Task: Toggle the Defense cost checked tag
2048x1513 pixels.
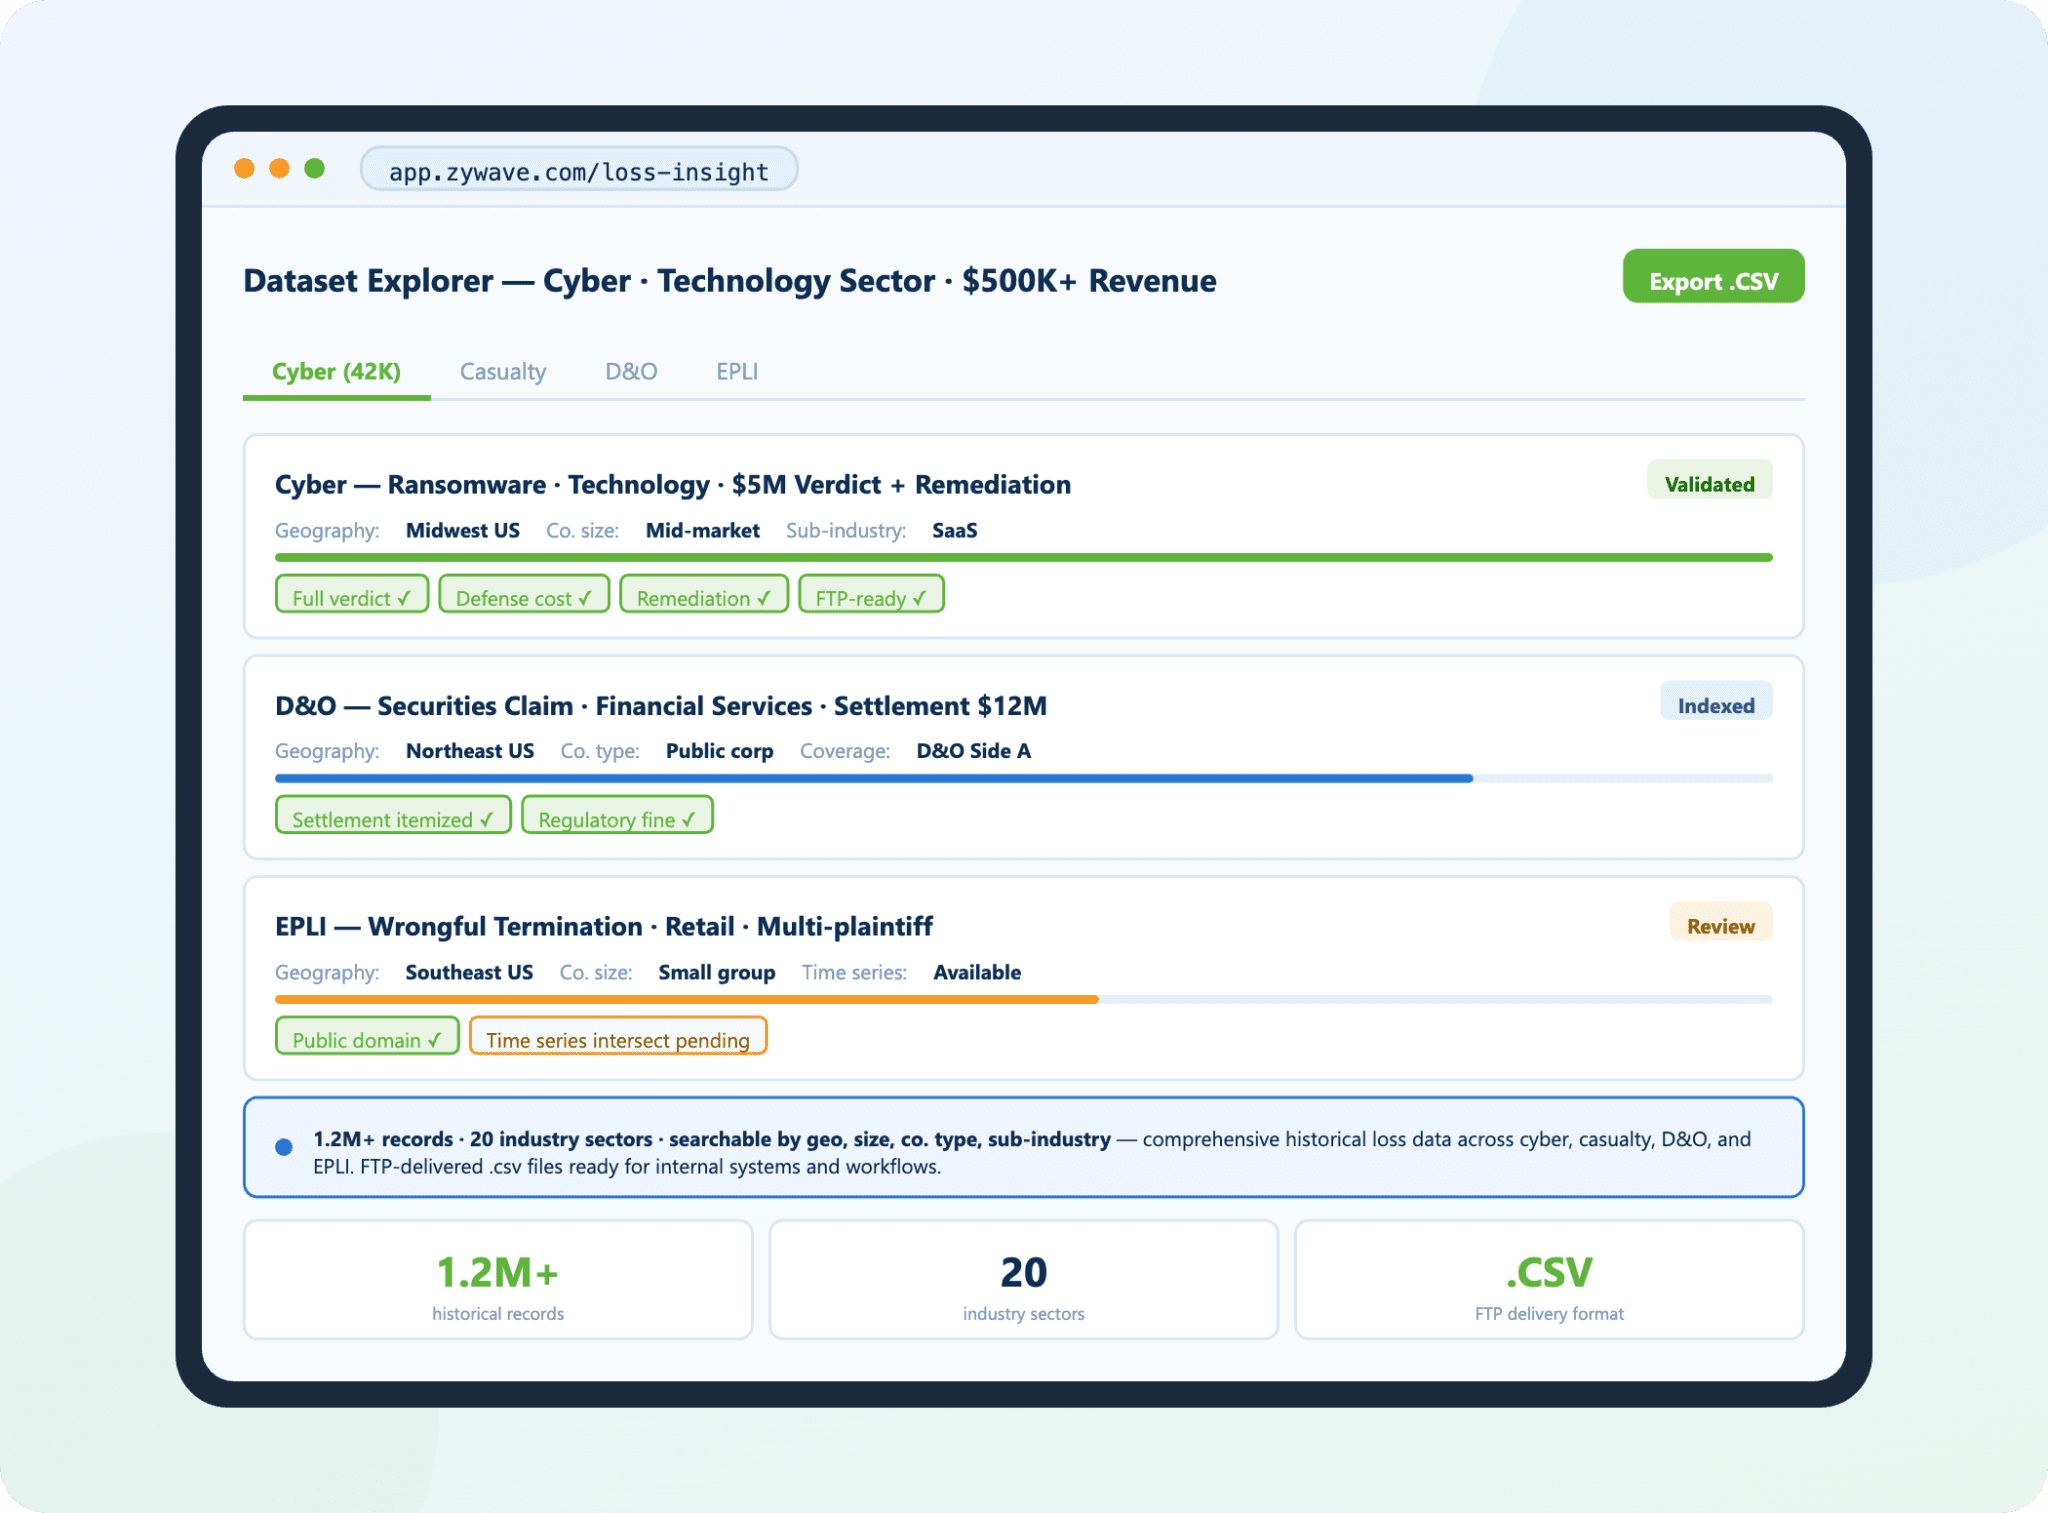Action: (523, 595)
